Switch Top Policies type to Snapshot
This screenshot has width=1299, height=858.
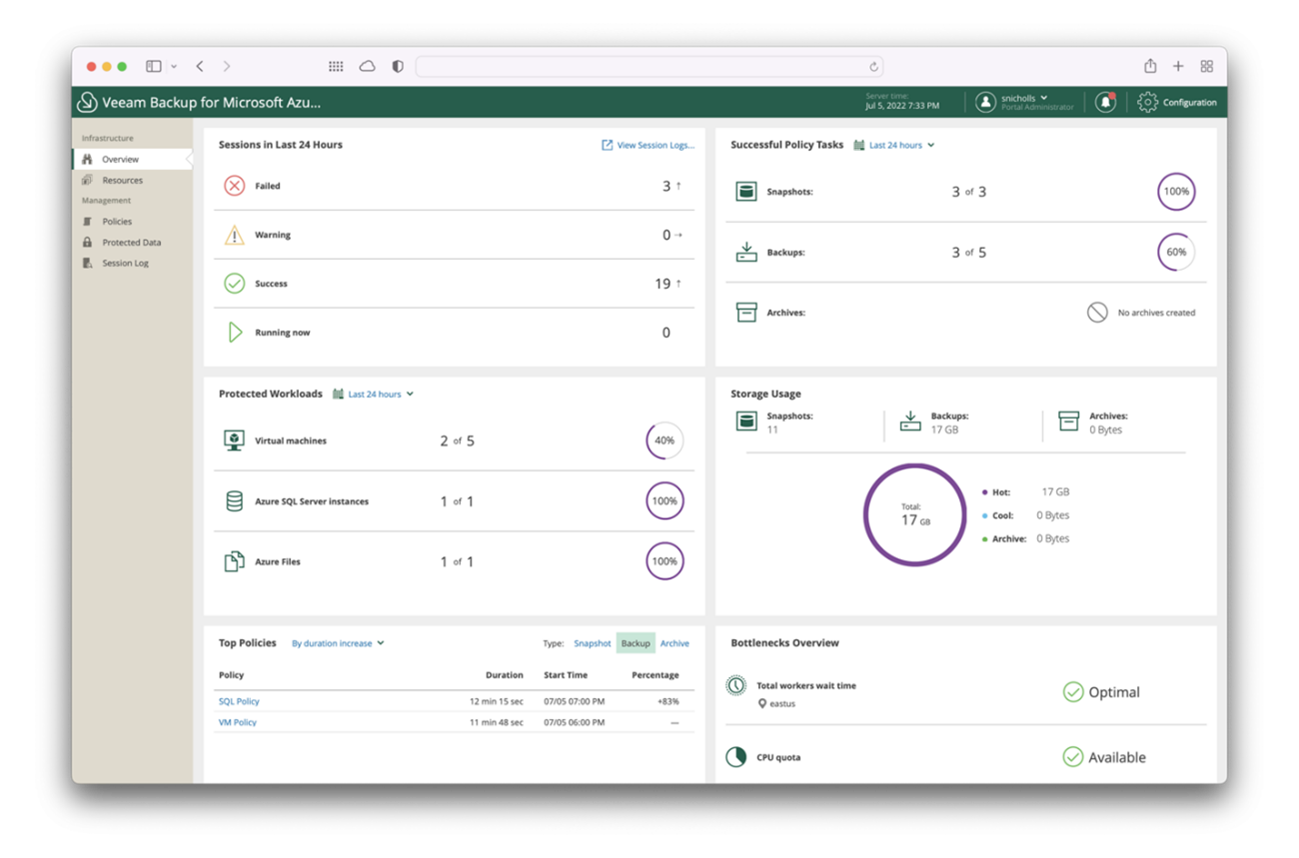[x=592, y=644]
